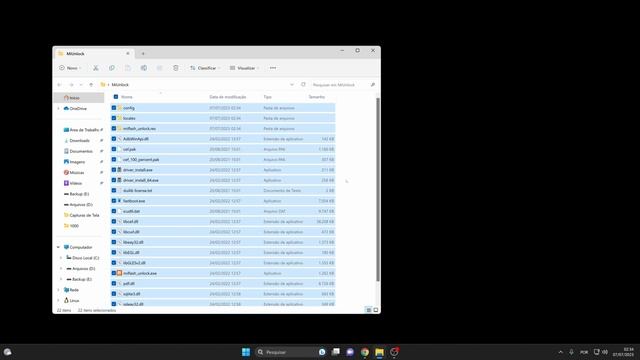Expand the Linux tree node
Image resolution: width=640 pixels, height=360 pixels.
coord(58,300)
